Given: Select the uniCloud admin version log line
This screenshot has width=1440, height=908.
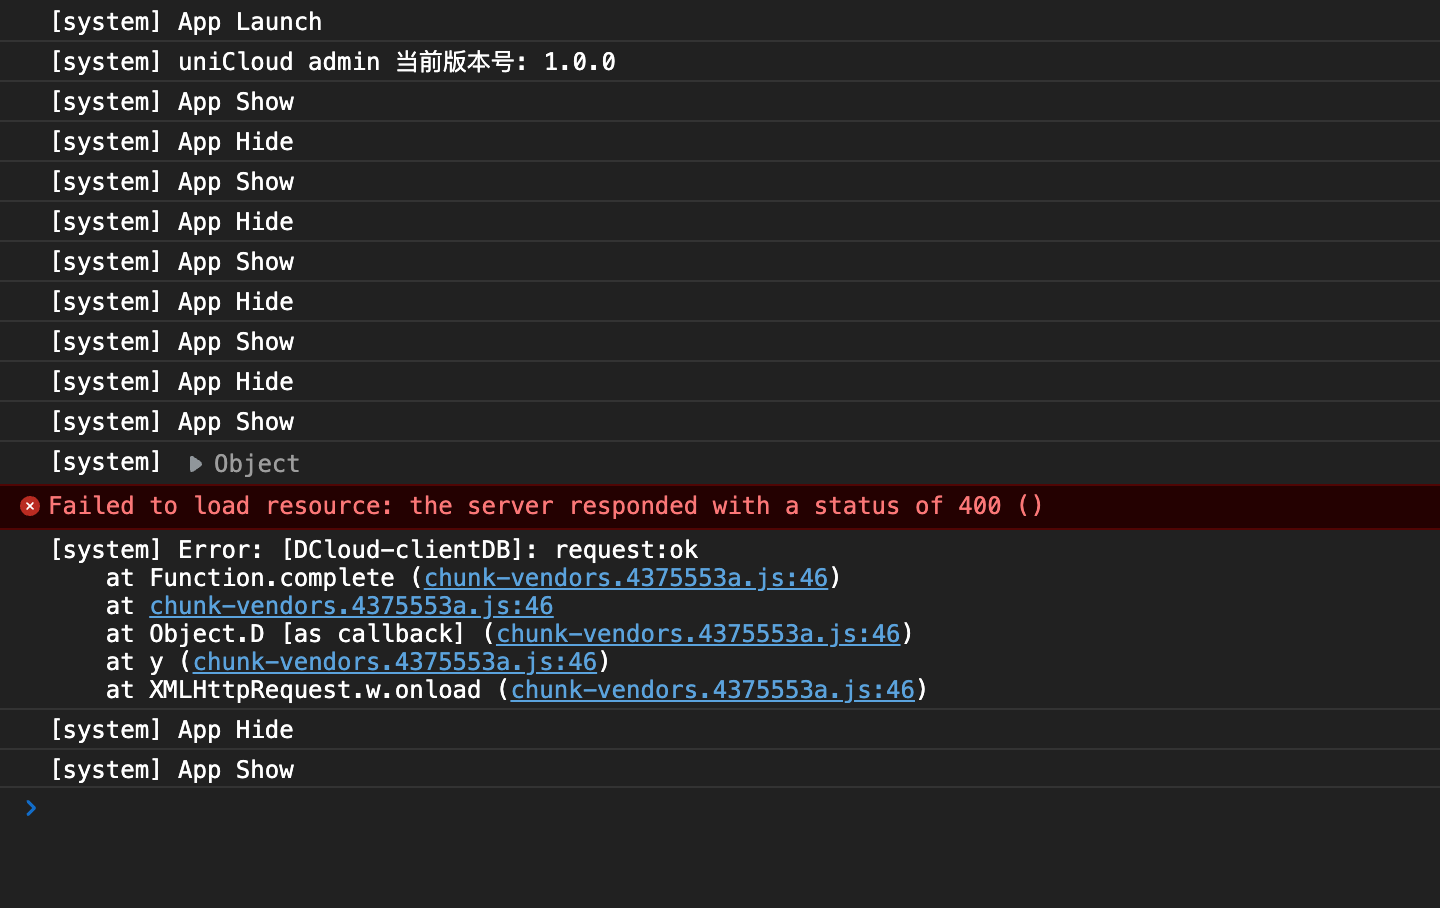Looking at the screenshot, I should [332, 62].
